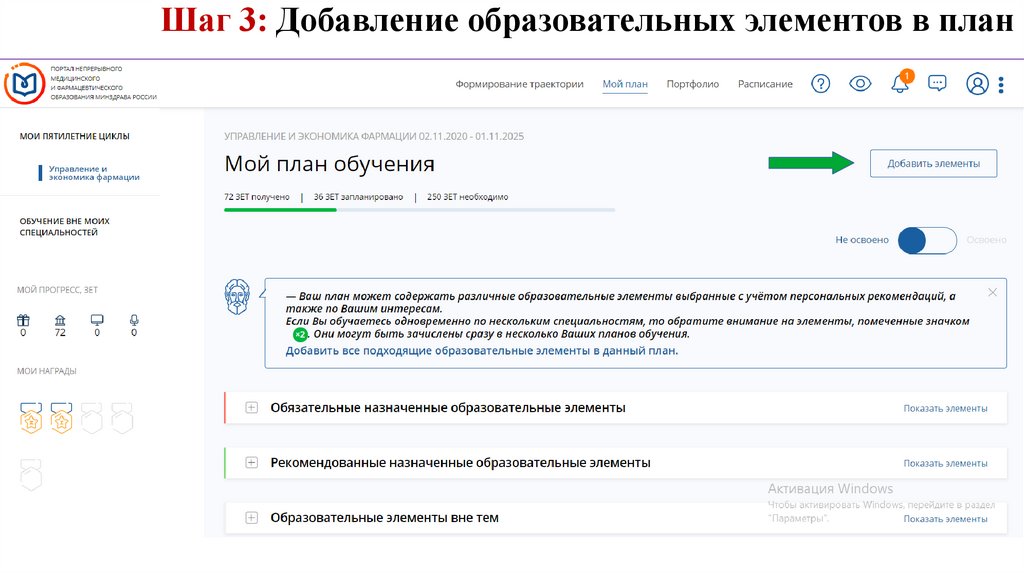This screenshot has height=574, width=1024.
Task: Click the advisor avatar icon
Action: point(237,297)
